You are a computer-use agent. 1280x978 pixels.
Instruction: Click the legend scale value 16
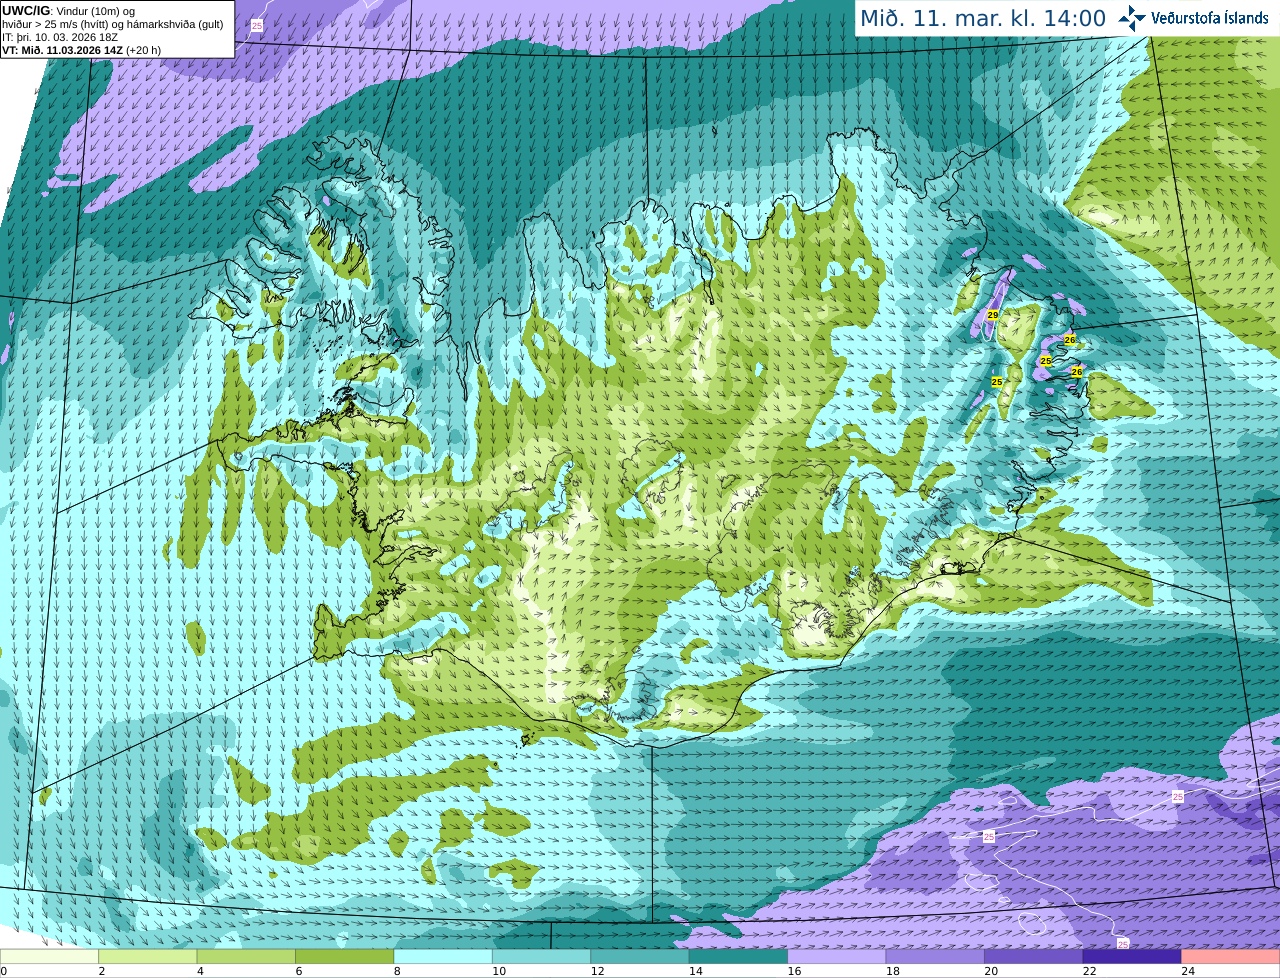(794, 971)
